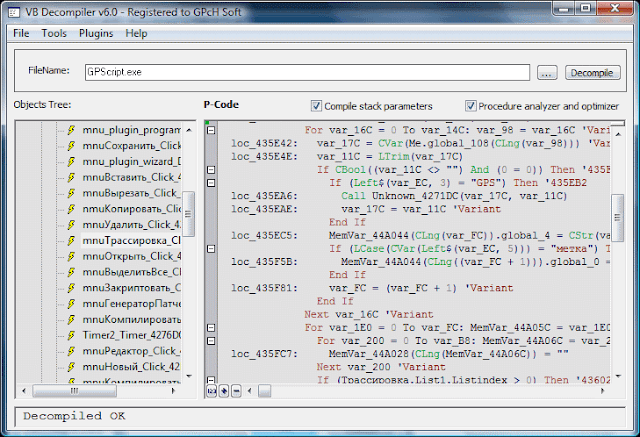The image size is (640, 437).
Task: Click the minus icon below the code pane
Action: [236, 391]
